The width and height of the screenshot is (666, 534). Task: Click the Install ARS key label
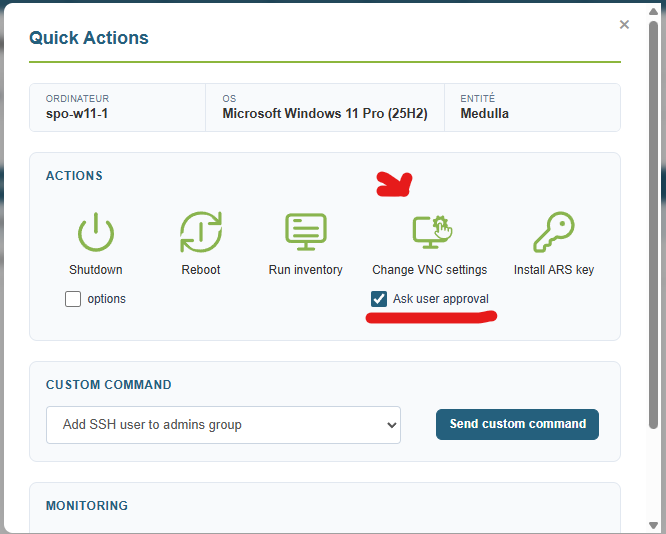(554, 270)
